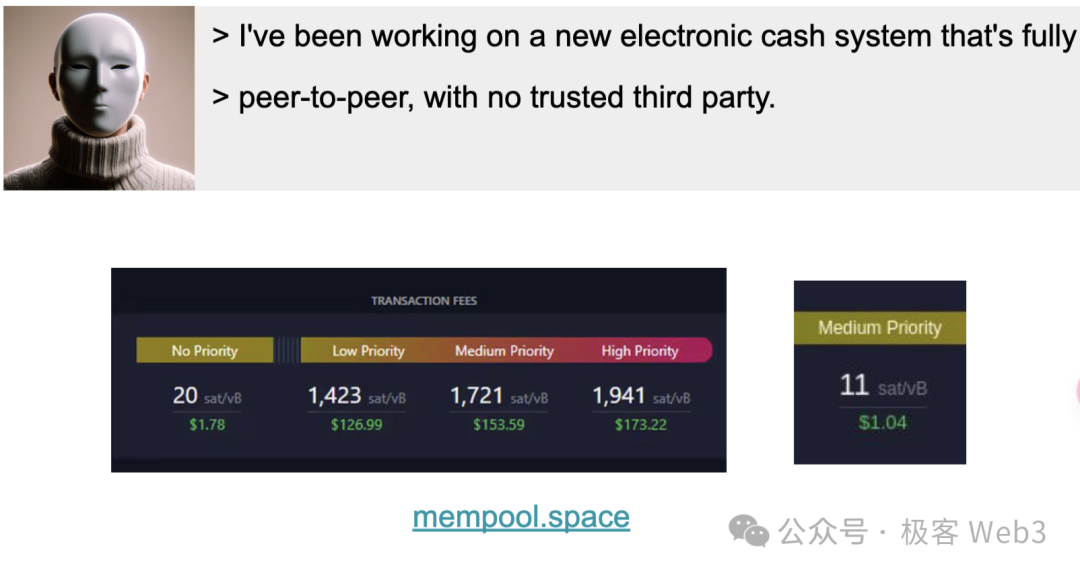Click the 1,941 sat/vB fee rate

641,396
